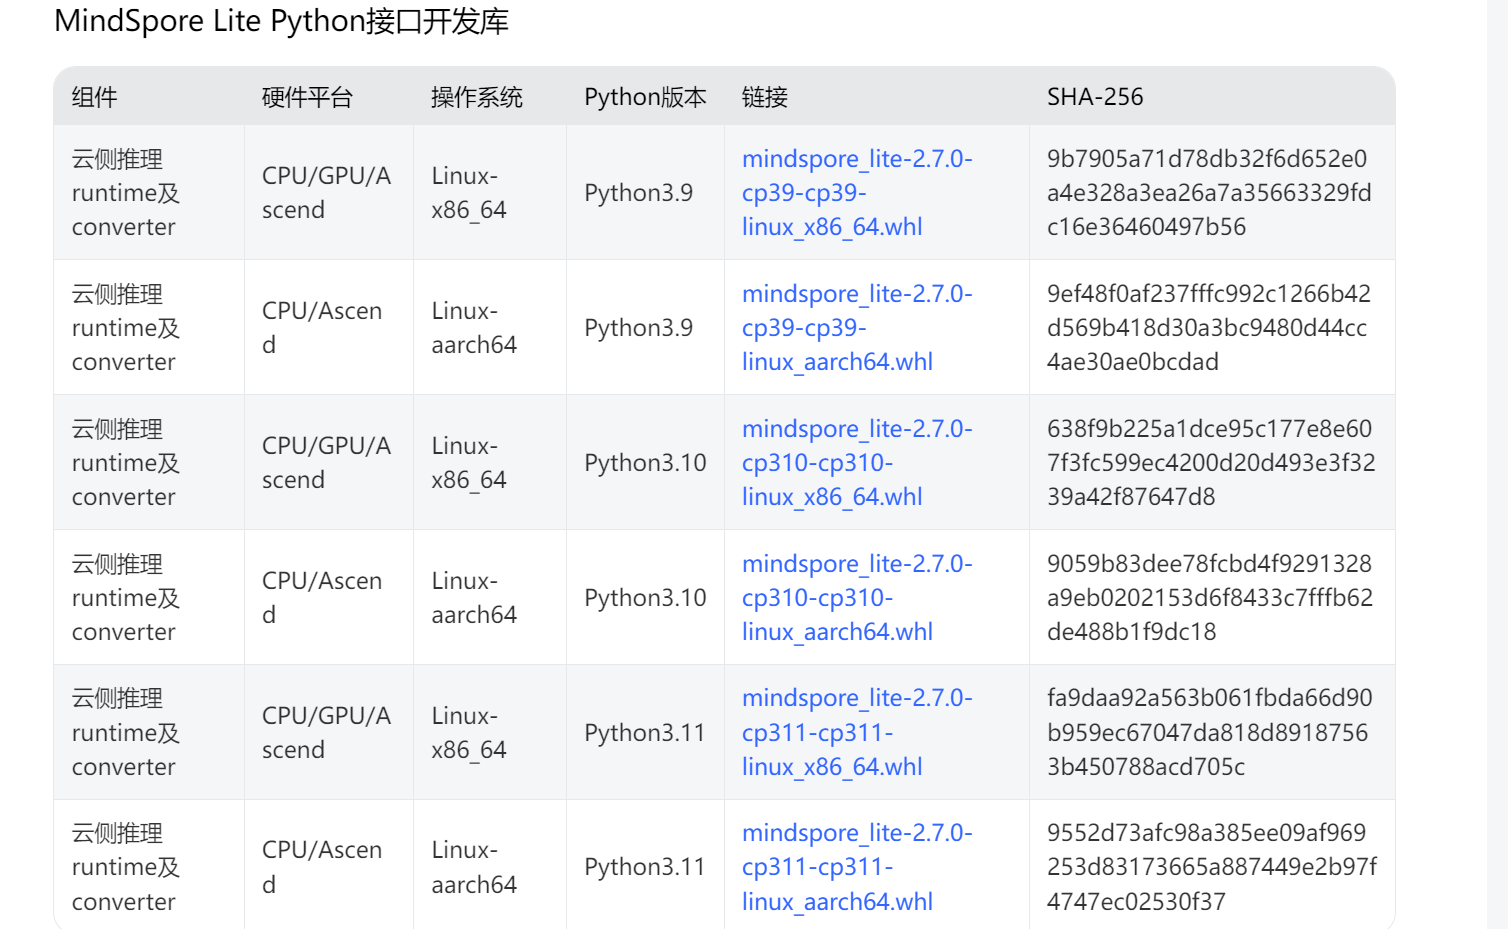Click the 操作系统 column header
The height and width of the screenshot is (929, 1508).
(x=475, y=97)
